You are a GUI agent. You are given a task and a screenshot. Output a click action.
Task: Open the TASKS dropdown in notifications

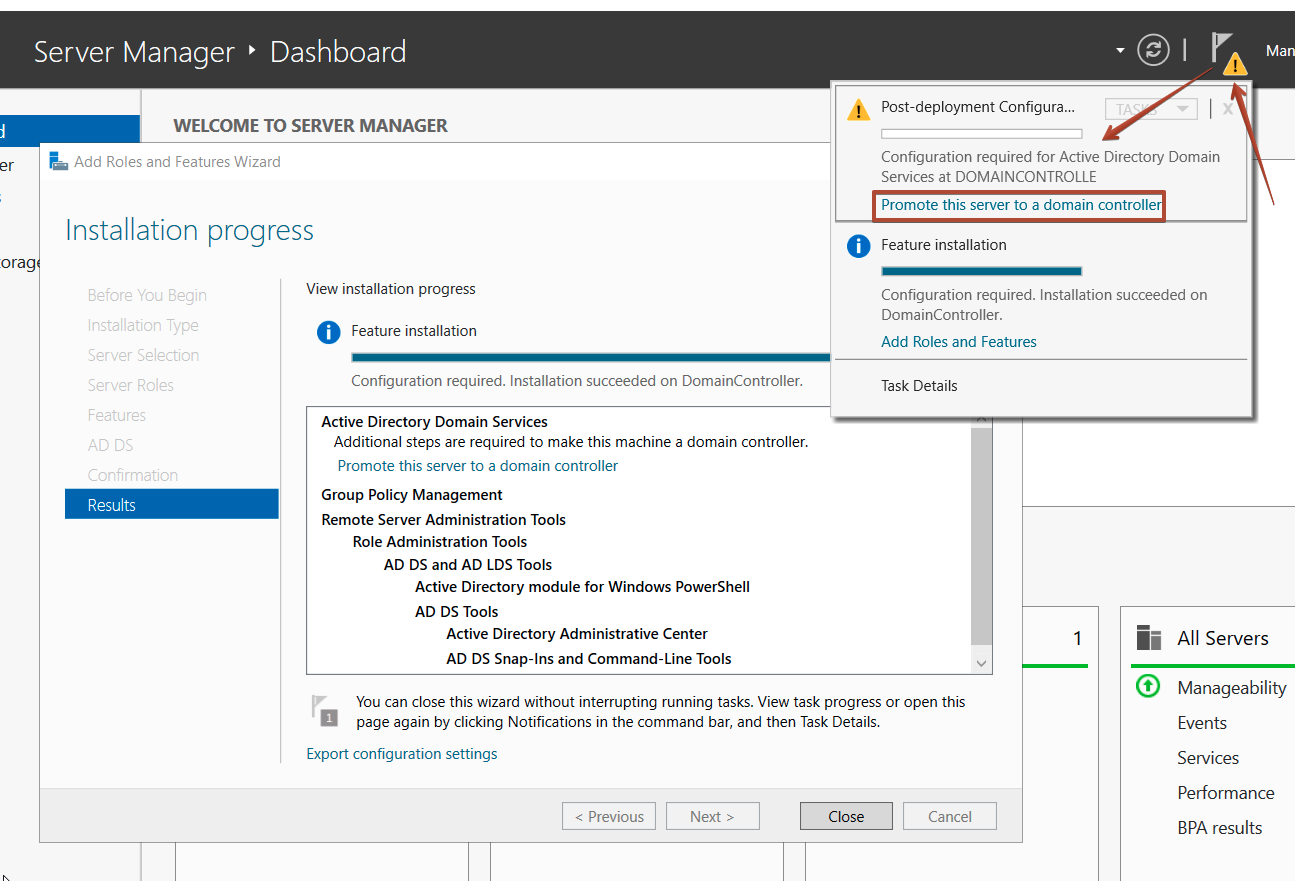pyautogui.click(x=1150, y=109)
